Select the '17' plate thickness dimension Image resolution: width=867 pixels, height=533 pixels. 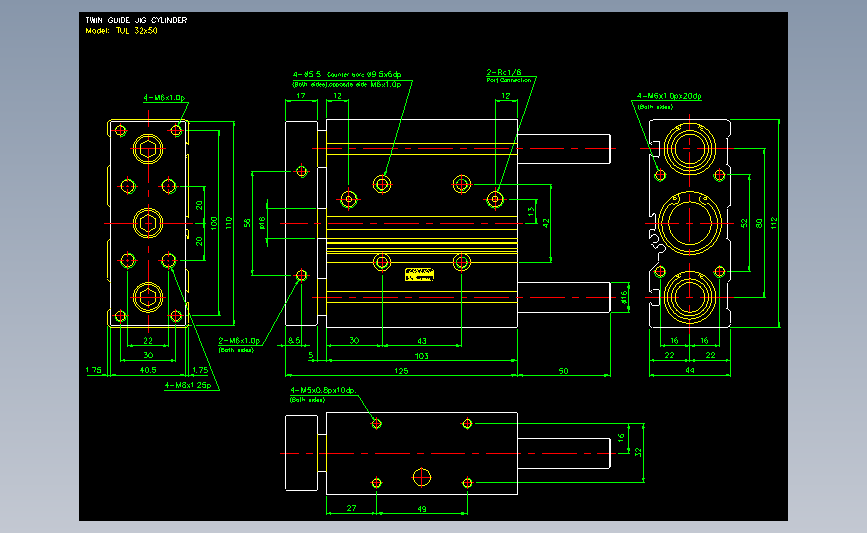(x=301, y=96)
